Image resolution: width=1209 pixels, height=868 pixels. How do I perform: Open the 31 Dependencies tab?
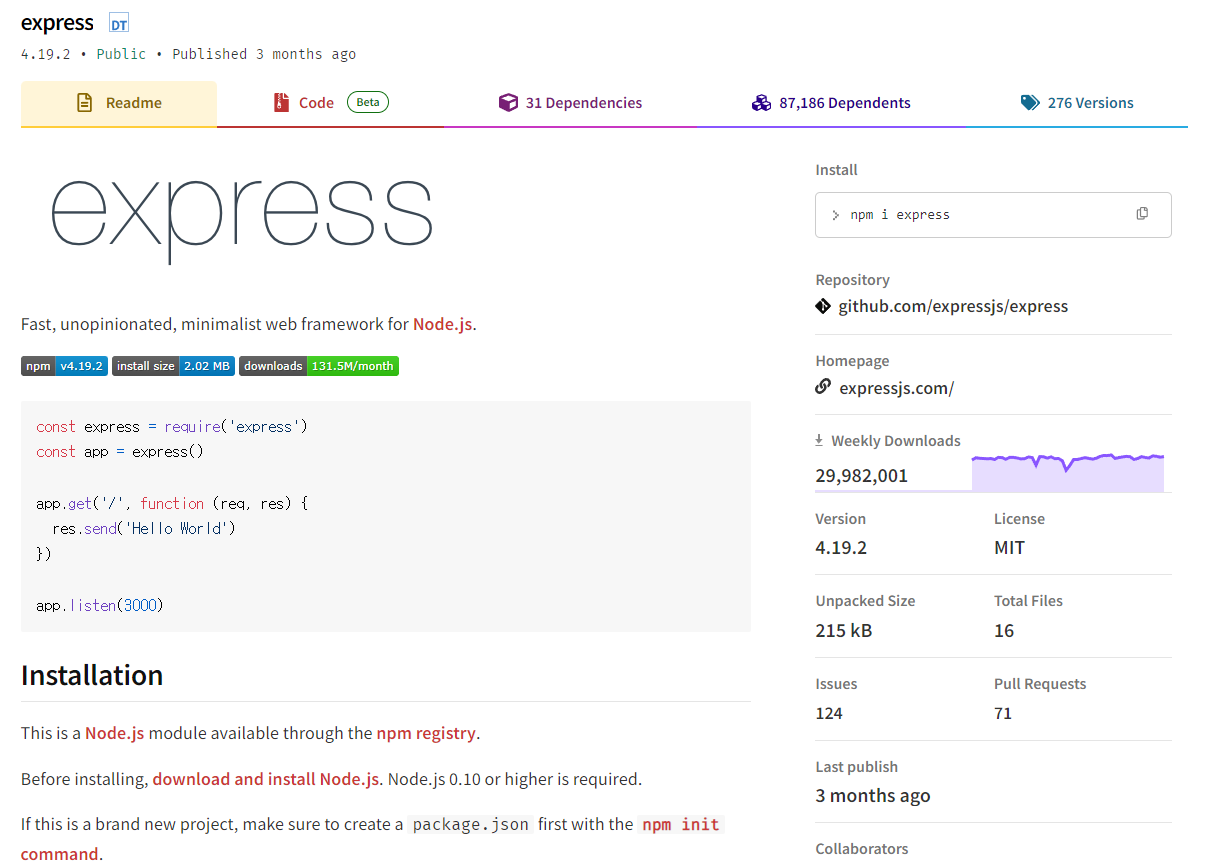[570, 103]
